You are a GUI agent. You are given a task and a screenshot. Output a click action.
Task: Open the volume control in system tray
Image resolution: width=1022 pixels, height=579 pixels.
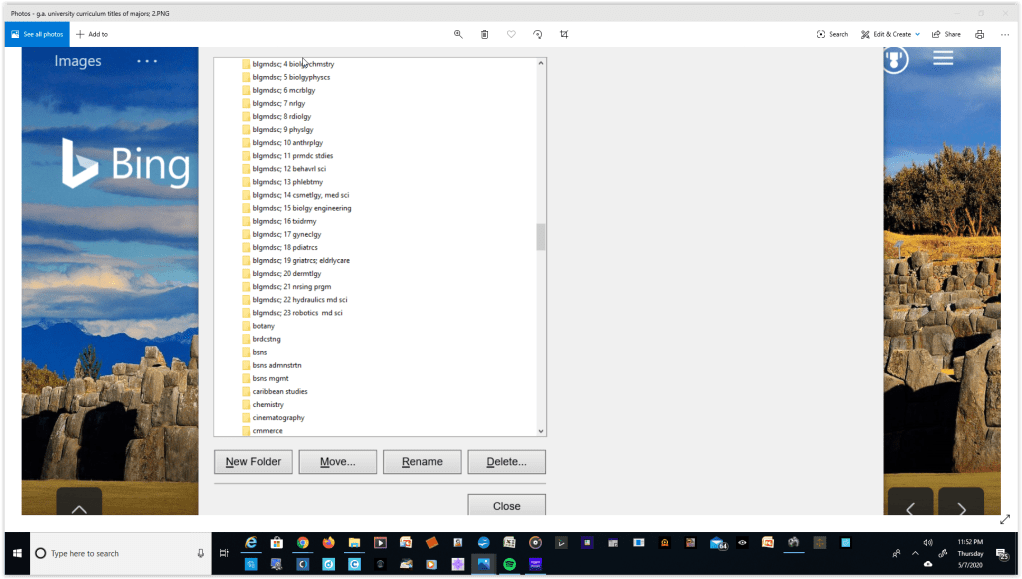point(928,543)
